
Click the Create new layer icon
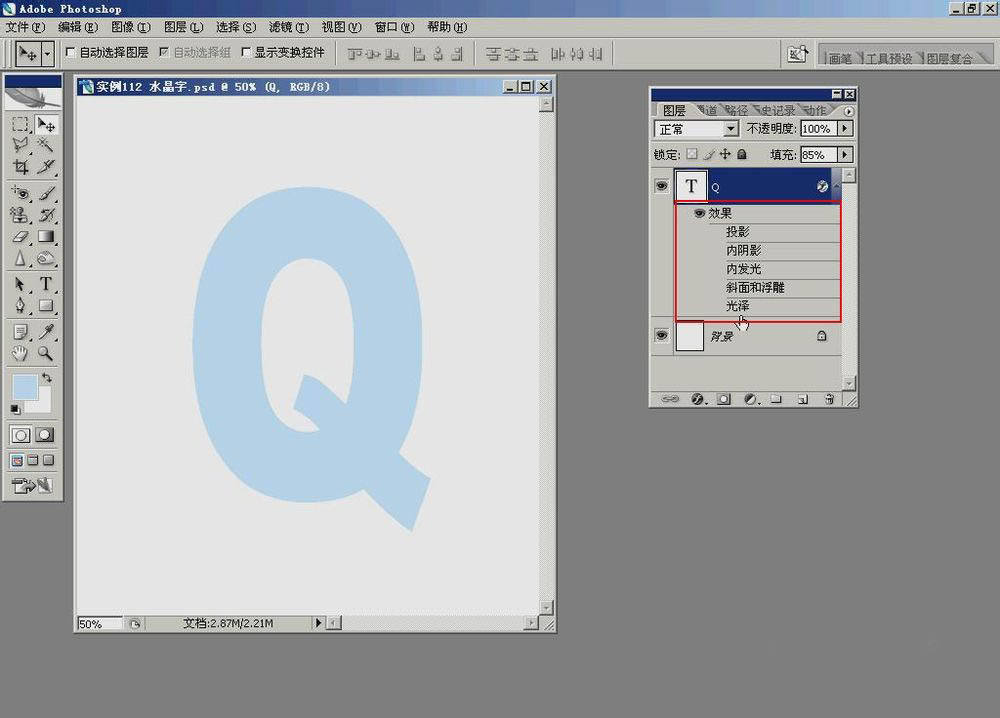801,399
